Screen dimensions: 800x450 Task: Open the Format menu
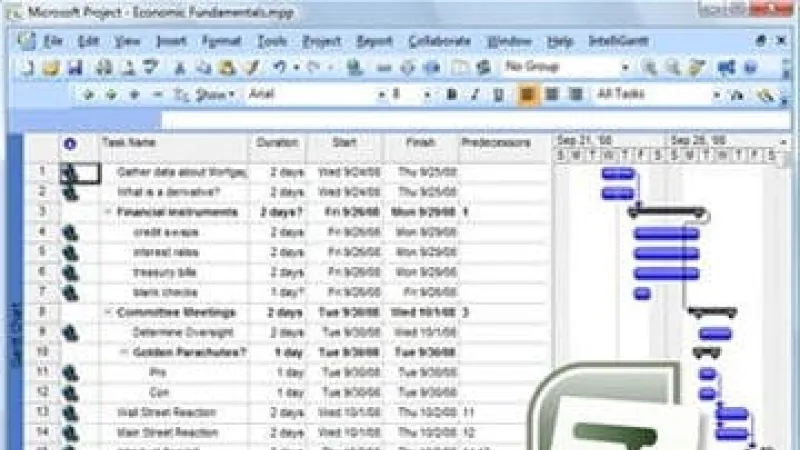[x=221, y=41]
